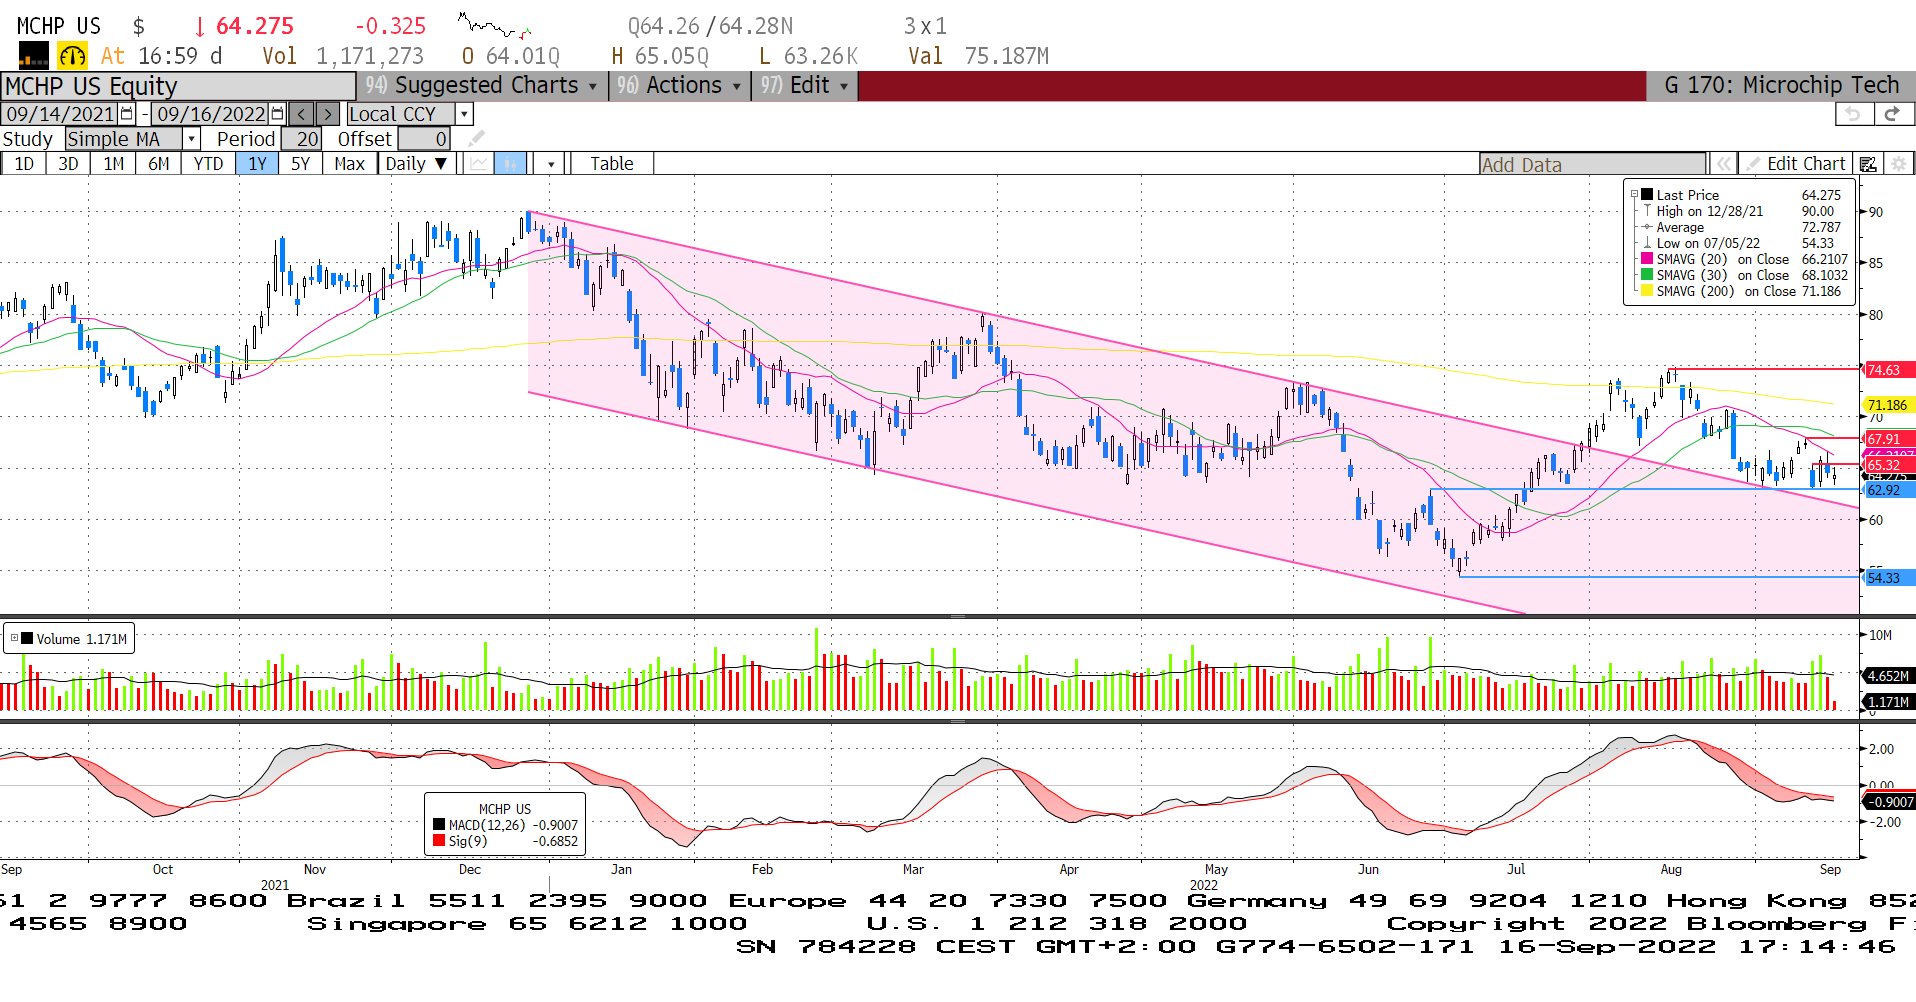The height and width of the screenshot is (1002, 1916).
Task: Select the 1Y range toggle
Action: 258,164
